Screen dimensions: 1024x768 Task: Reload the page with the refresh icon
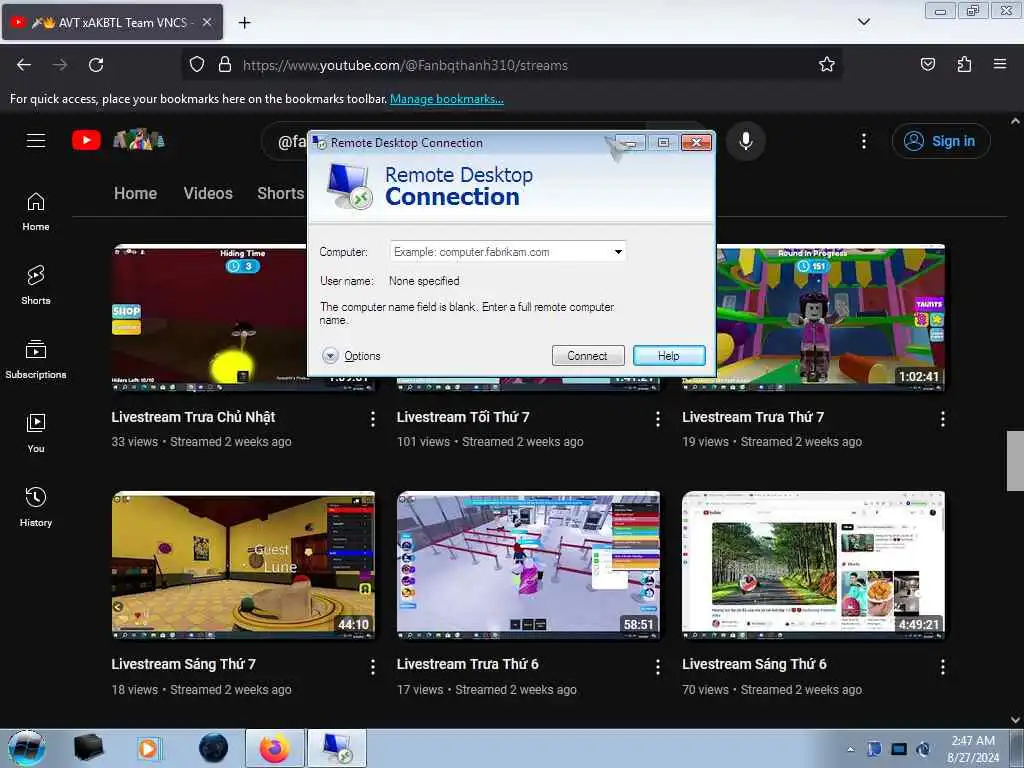click(96, 65)
